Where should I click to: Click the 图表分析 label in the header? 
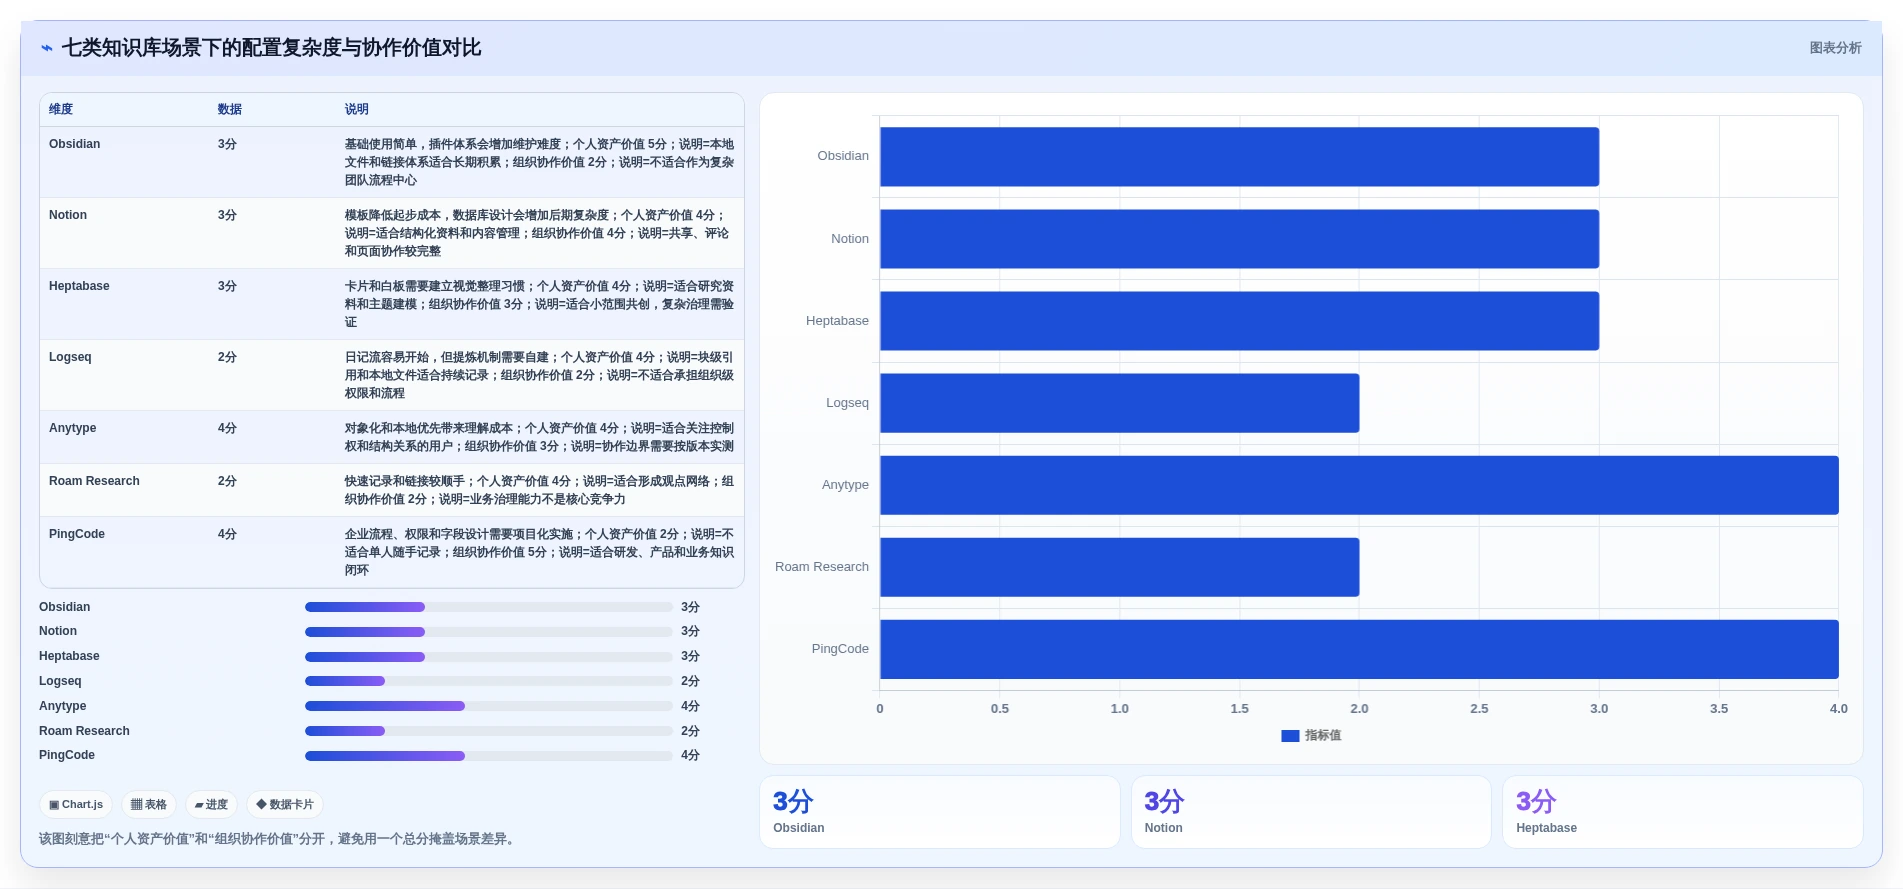pos(1835,48)
